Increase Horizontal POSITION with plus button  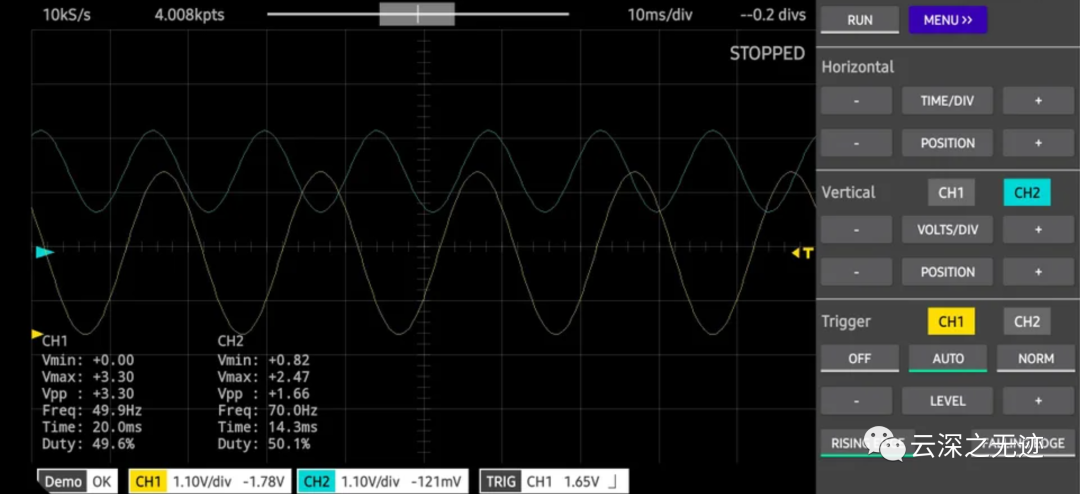tap(1038, 143)
